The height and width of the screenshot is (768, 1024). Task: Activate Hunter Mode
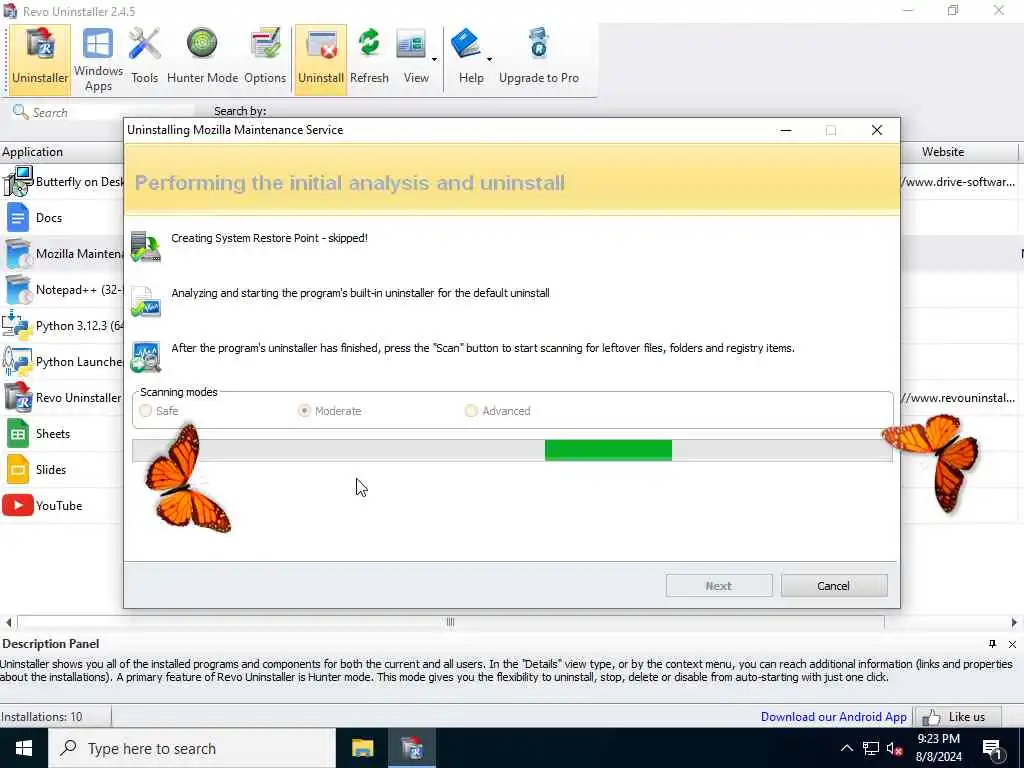point(202,59)
